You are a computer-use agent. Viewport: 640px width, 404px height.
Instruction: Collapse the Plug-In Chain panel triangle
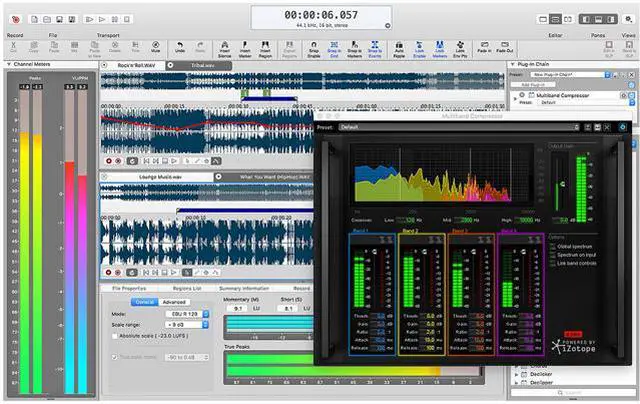pyautogui.click(x=512, y=64)
